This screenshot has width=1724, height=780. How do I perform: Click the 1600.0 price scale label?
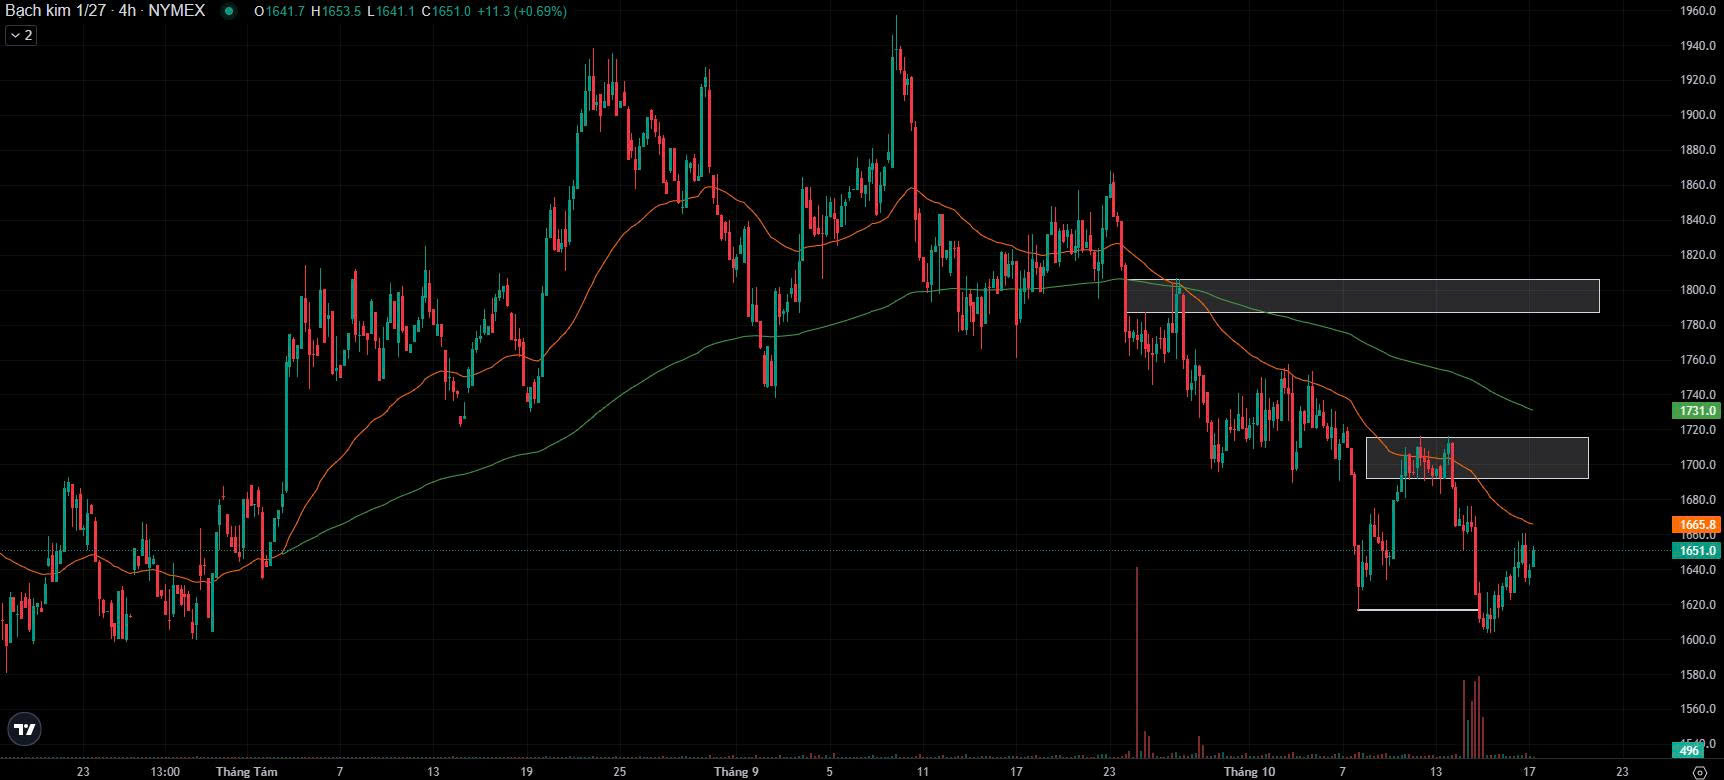1698,640
